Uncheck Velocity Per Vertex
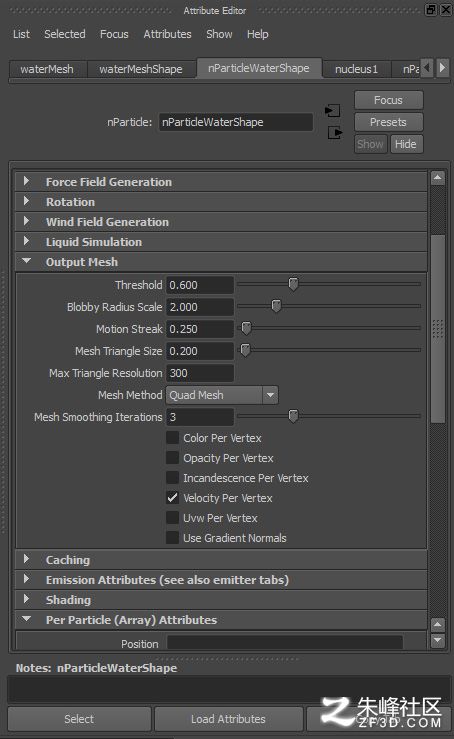454x739 pixels. 173,498
